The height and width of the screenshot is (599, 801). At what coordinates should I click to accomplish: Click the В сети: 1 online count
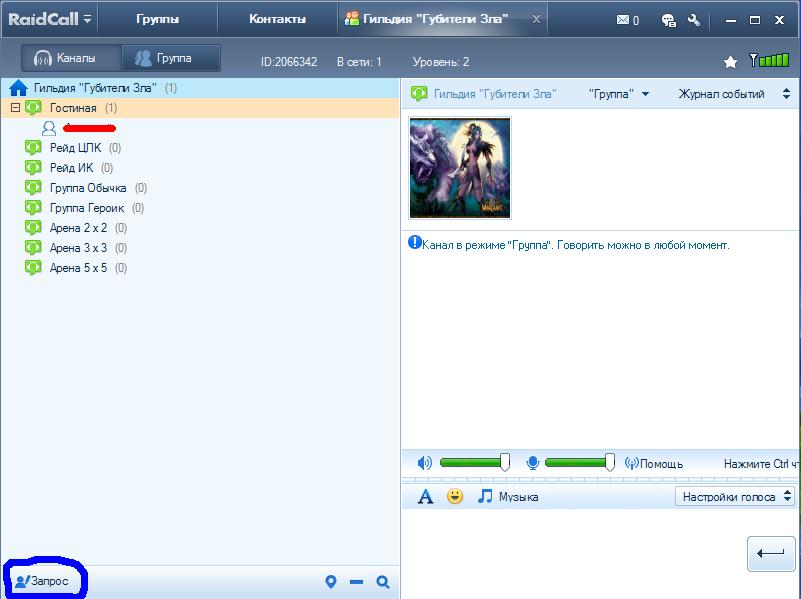pos(359,62)
